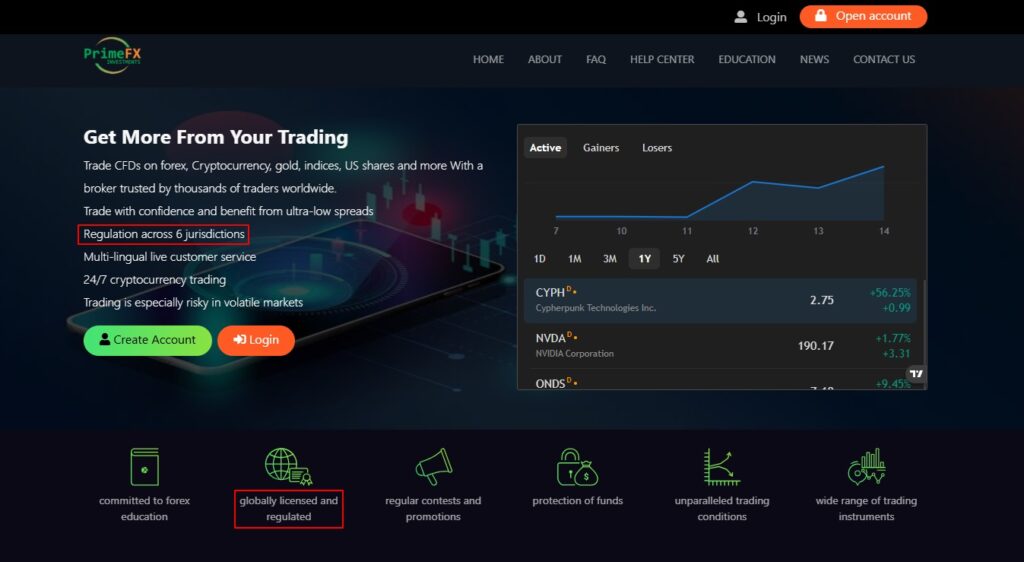The height and width of the screenshot is (562, 1024).
Task: Select the CYPH Cypherpunk Technologies row
Action: click(720, 300)
